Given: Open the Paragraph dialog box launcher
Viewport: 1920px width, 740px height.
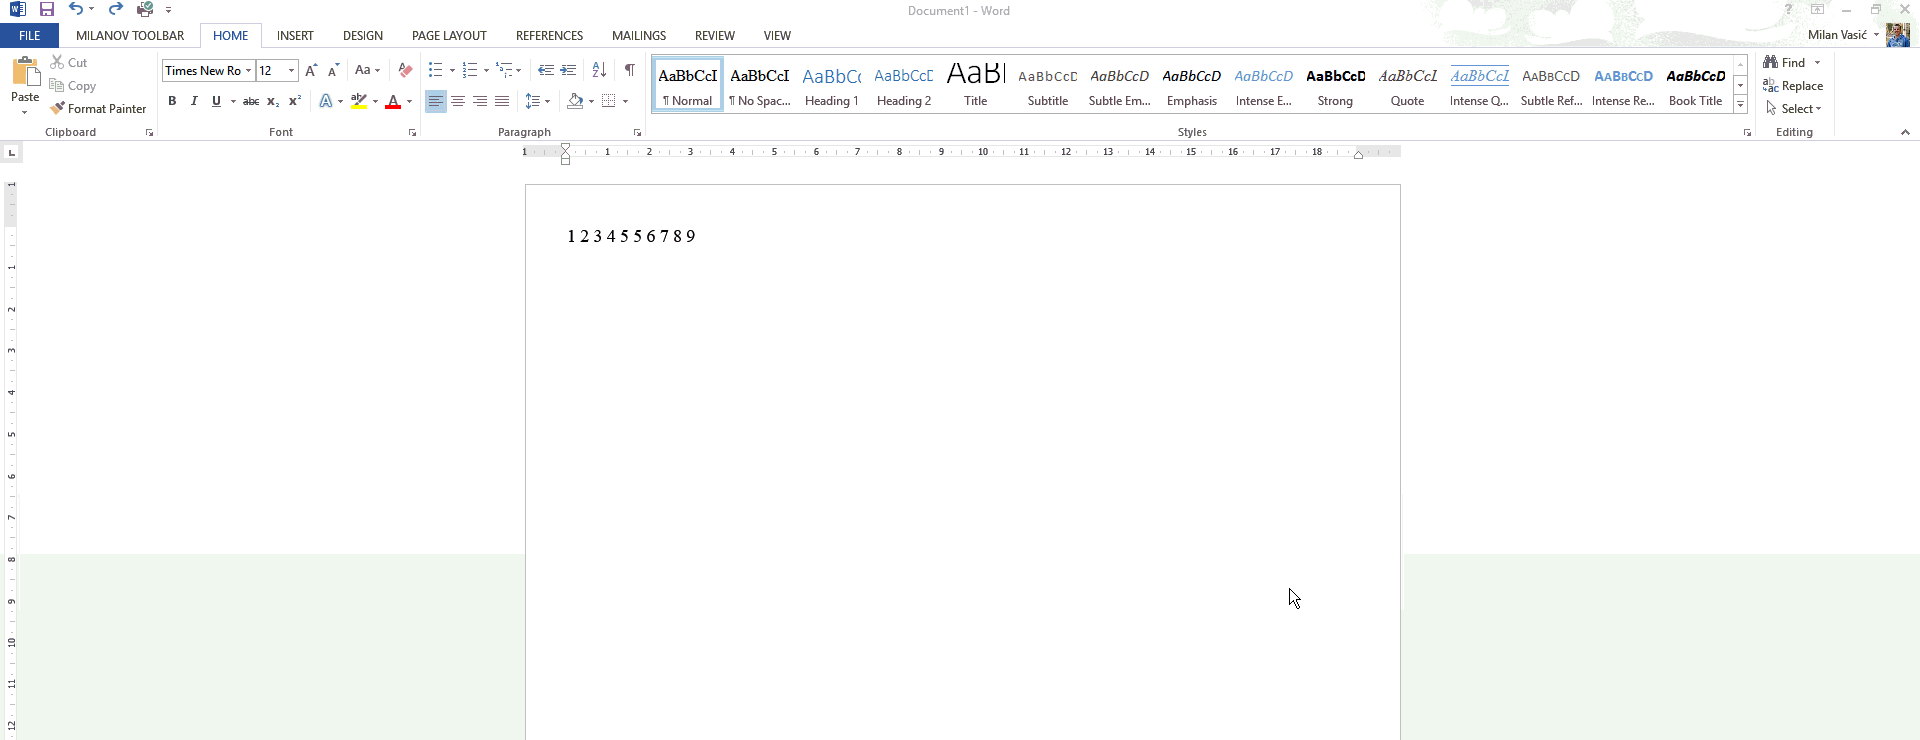Looking at the screenshot, I should pos(637,132).
